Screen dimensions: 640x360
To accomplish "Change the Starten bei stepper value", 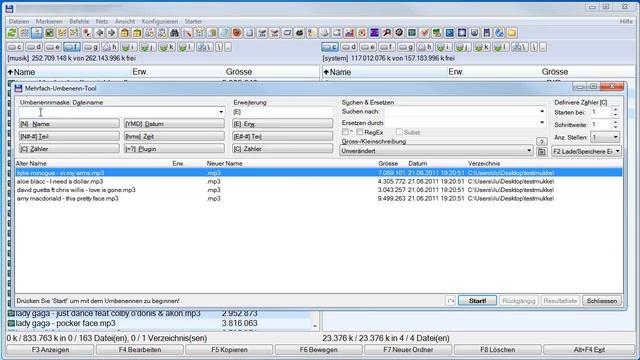I will coord(615,112).
